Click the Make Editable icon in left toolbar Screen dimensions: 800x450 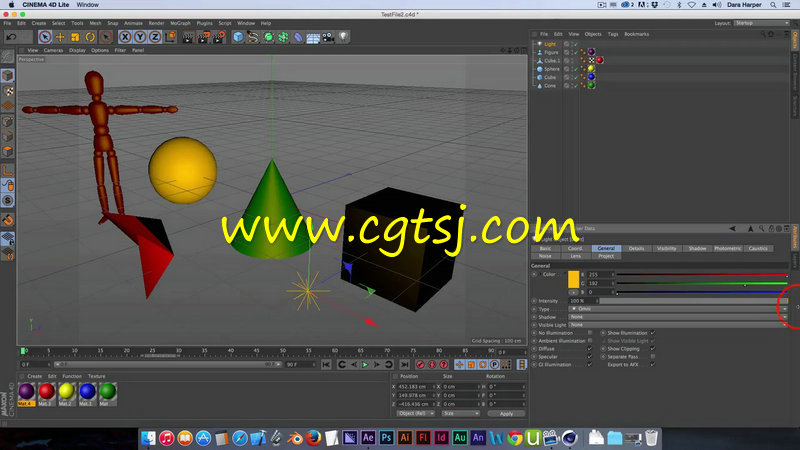8,56
